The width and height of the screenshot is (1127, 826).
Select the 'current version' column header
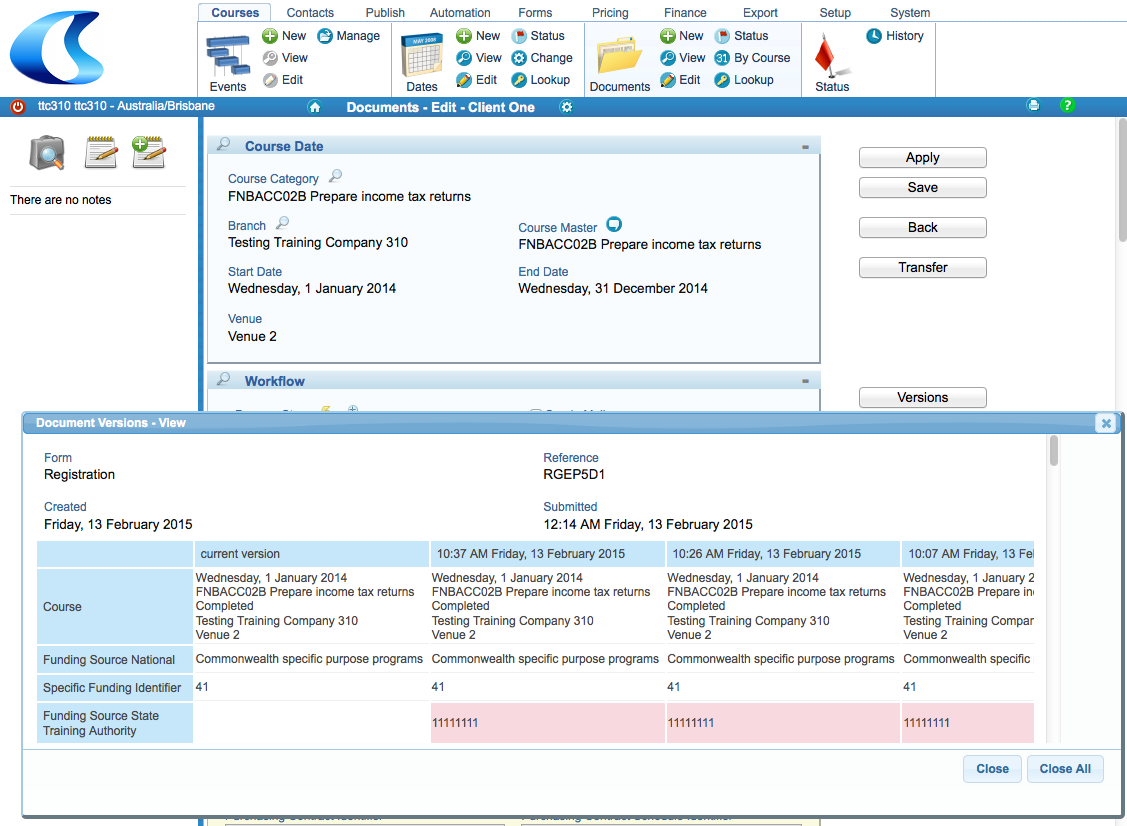[311, 554]
